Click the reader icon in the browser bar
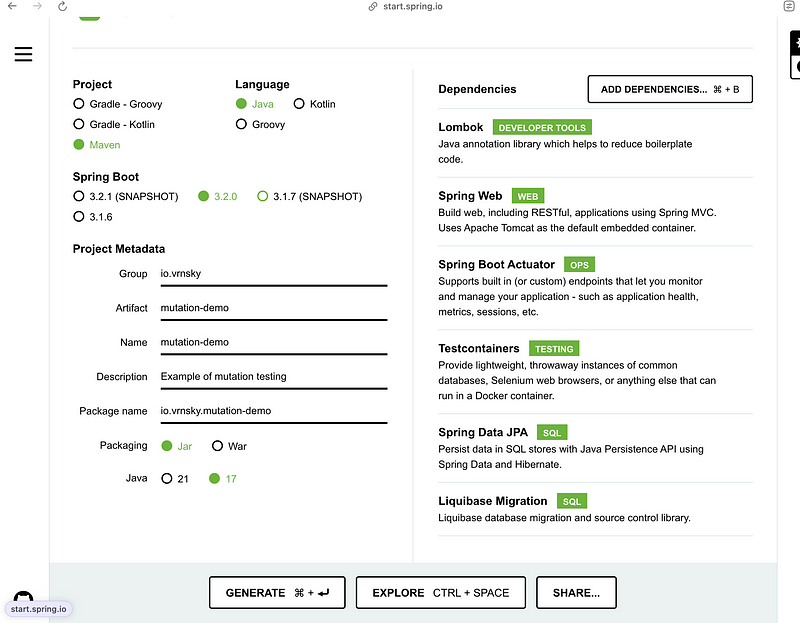 pyautogui.click(x=789, y=6)
